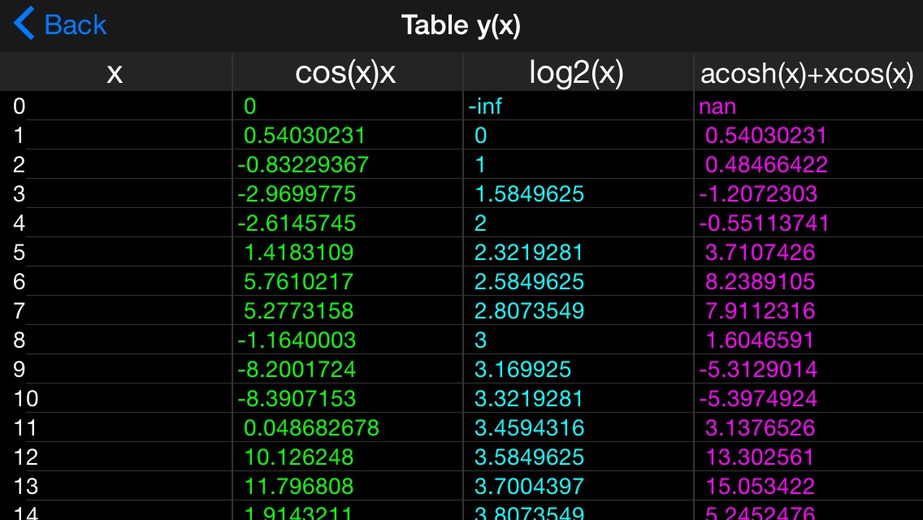The width and height of the screenshot is (923, 520).
Task: Tap the value 1.4183109
Action: click(298, 252)
